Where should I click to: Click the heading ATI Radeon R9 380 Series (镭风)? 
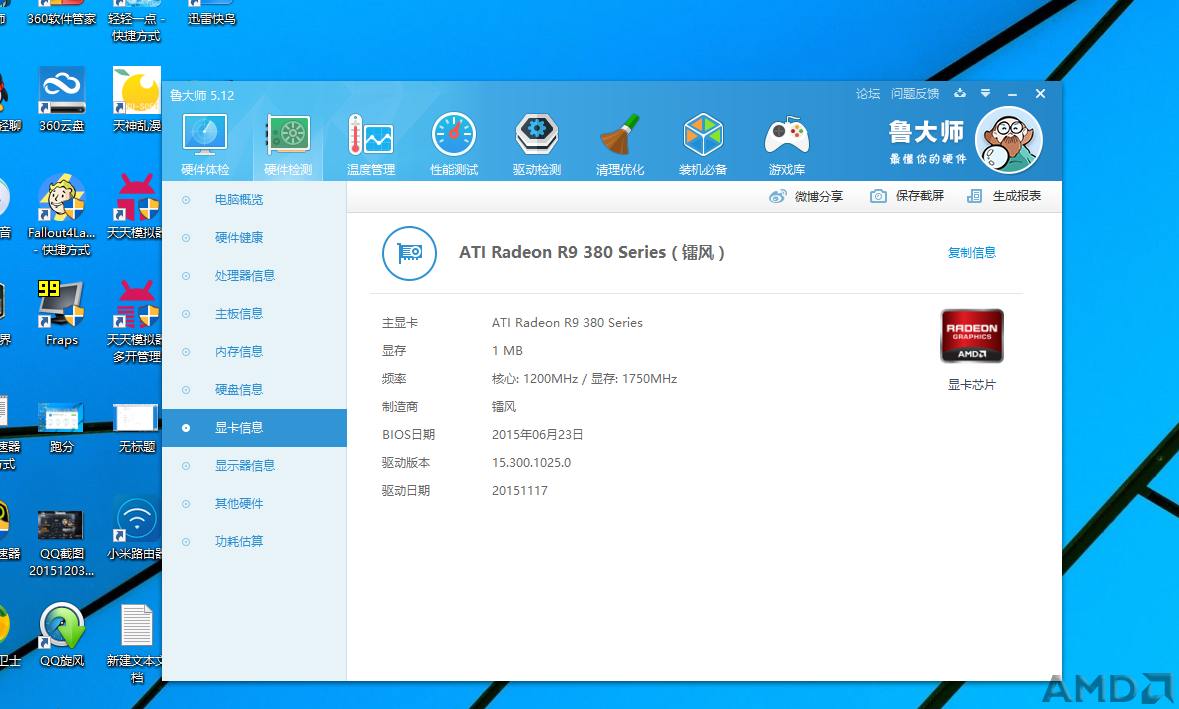pyautogui.click(x=592, y=253)
